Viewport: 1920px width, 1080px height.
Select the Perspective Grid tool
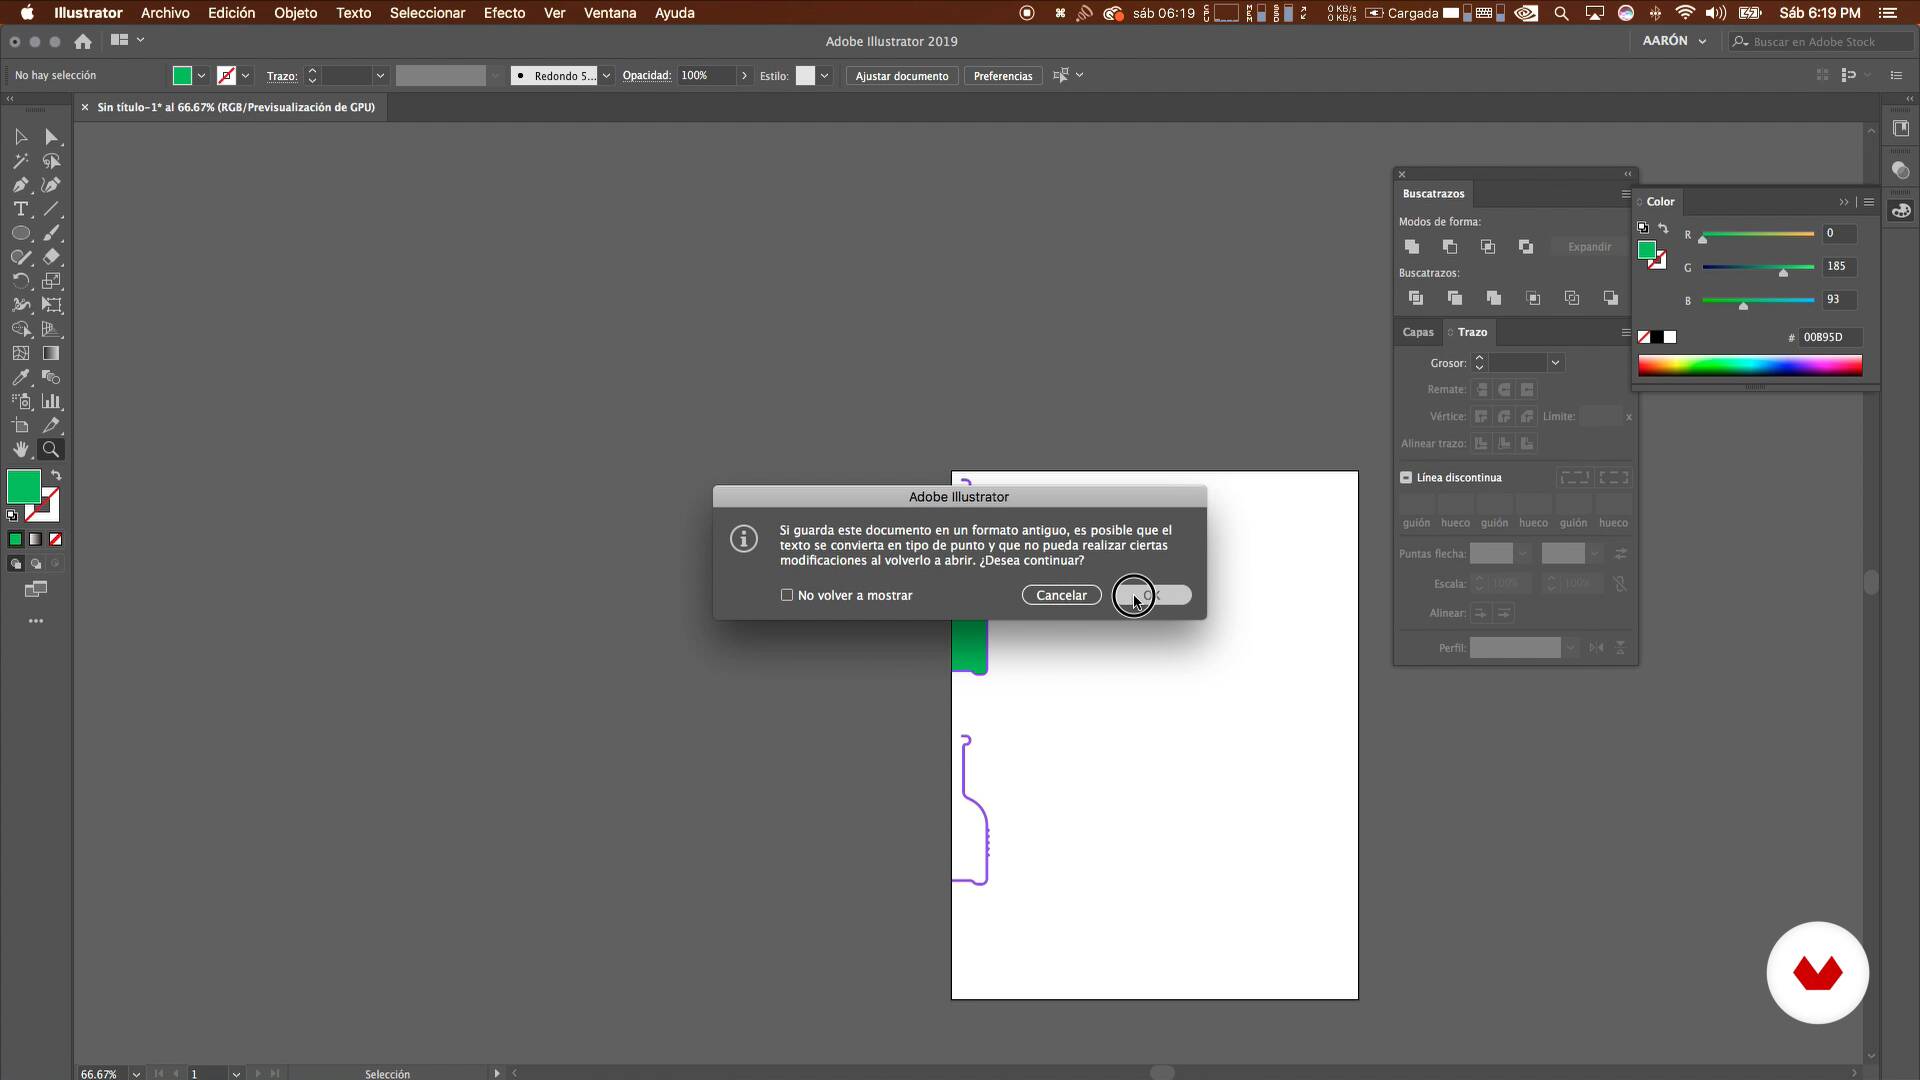(52, 329)
